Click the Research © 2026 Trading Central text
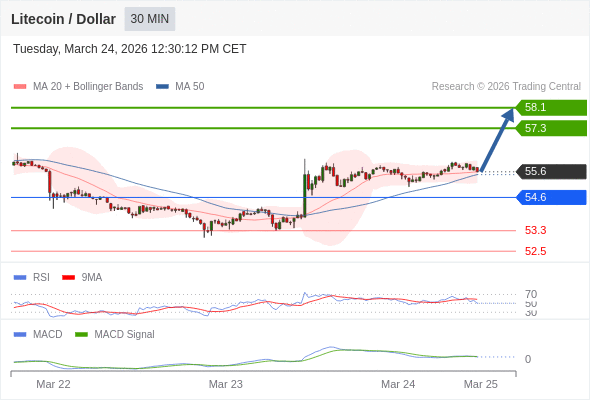This screenshot has height=400, width=590. pos(506,87)
